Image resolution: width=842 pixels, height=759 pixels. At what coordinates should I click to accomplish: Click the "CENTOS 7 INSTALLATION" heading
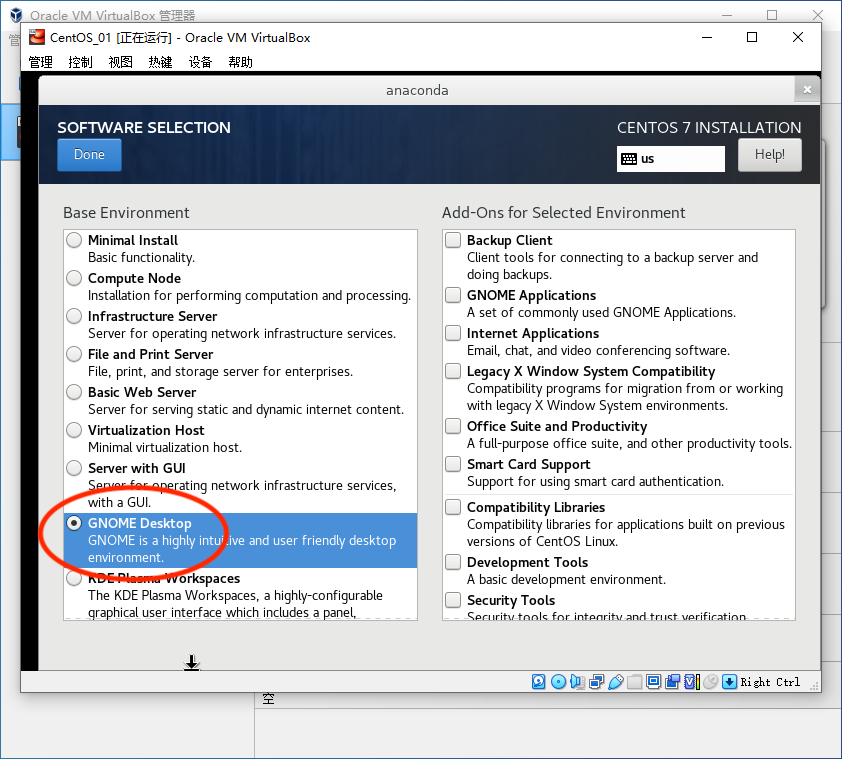pos(709,128)
